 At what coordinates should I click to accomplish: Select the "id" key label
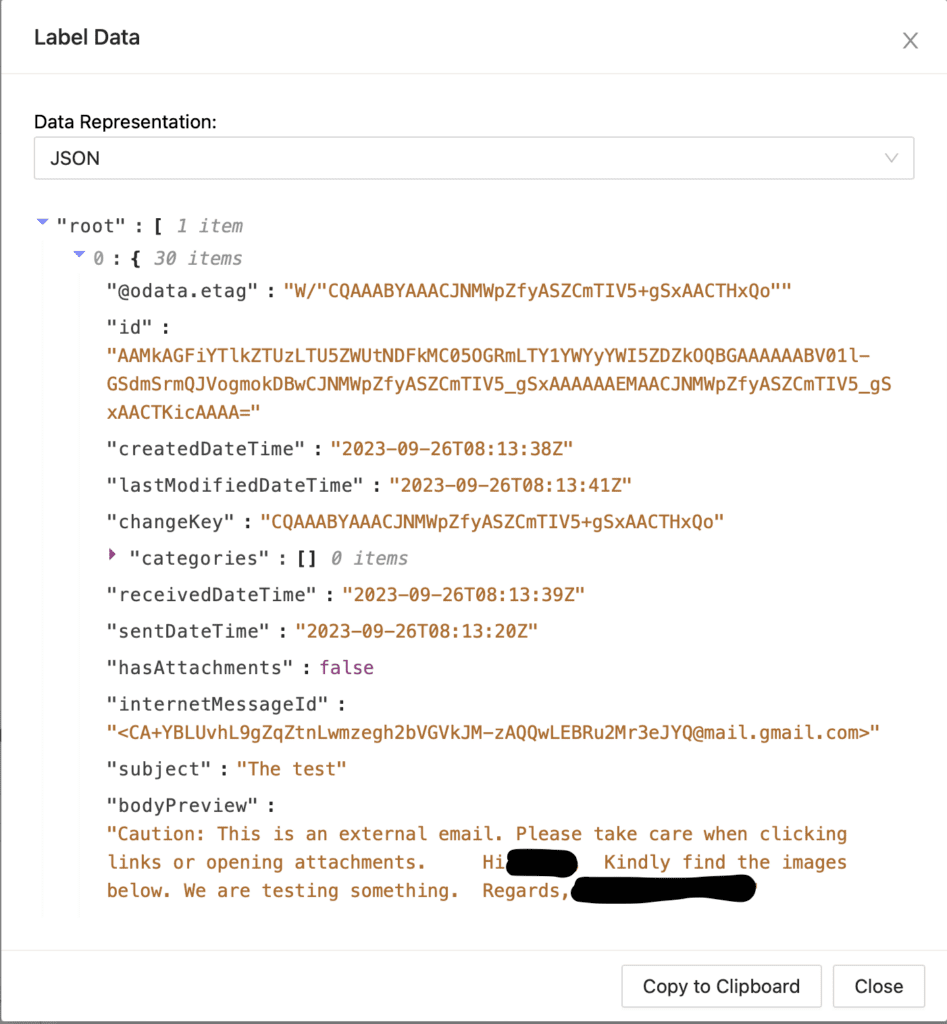tap(129, 327)
